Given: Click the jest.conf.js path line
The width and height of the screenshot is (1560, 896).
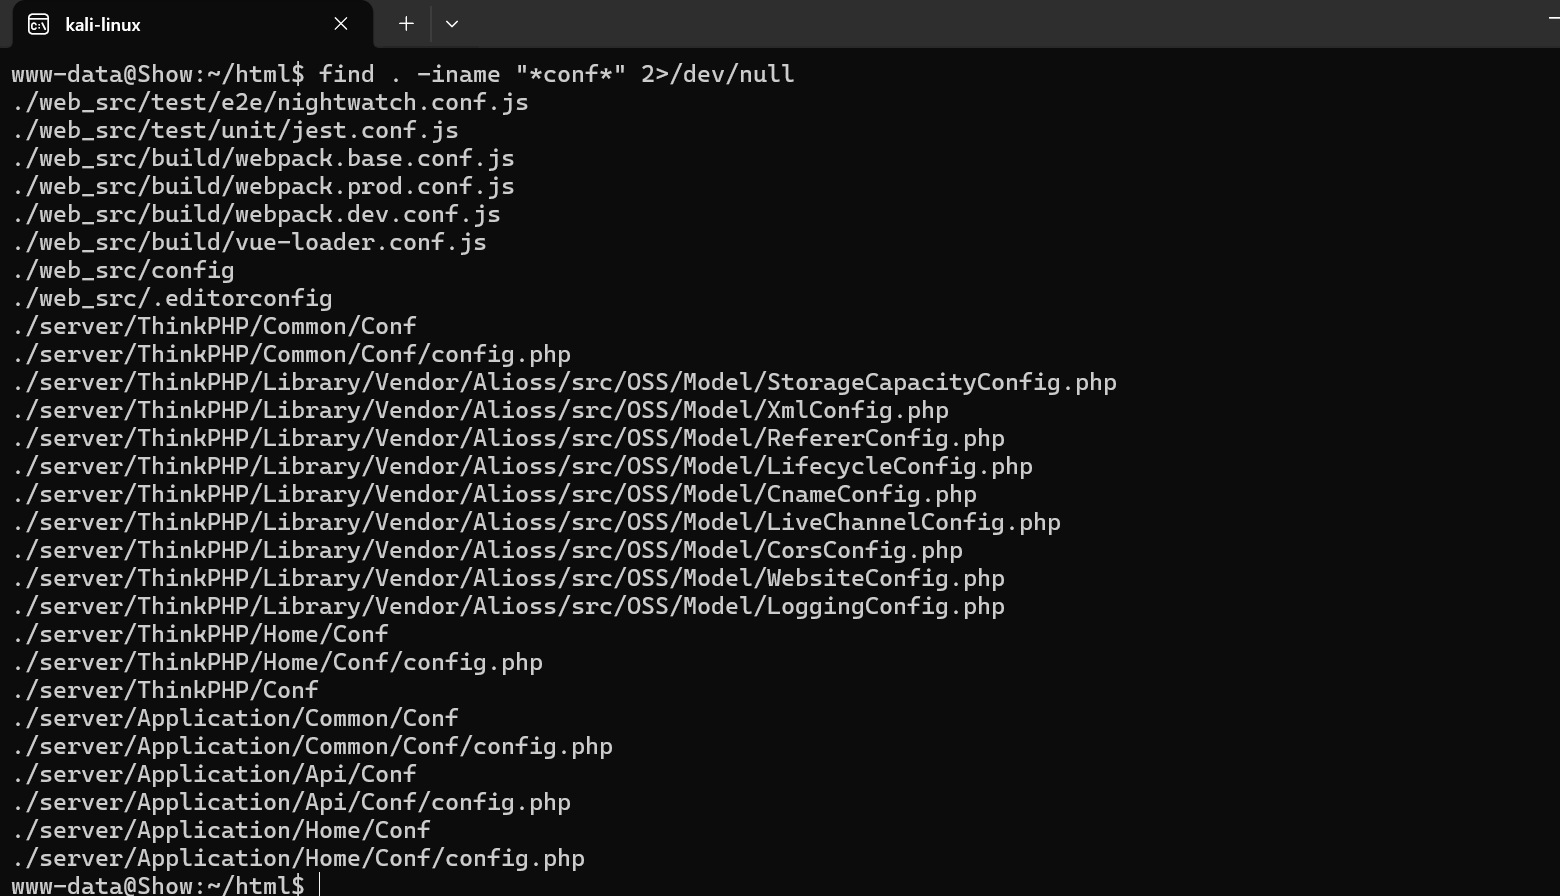Looking at the screenshot, I should tap(235, 130).
